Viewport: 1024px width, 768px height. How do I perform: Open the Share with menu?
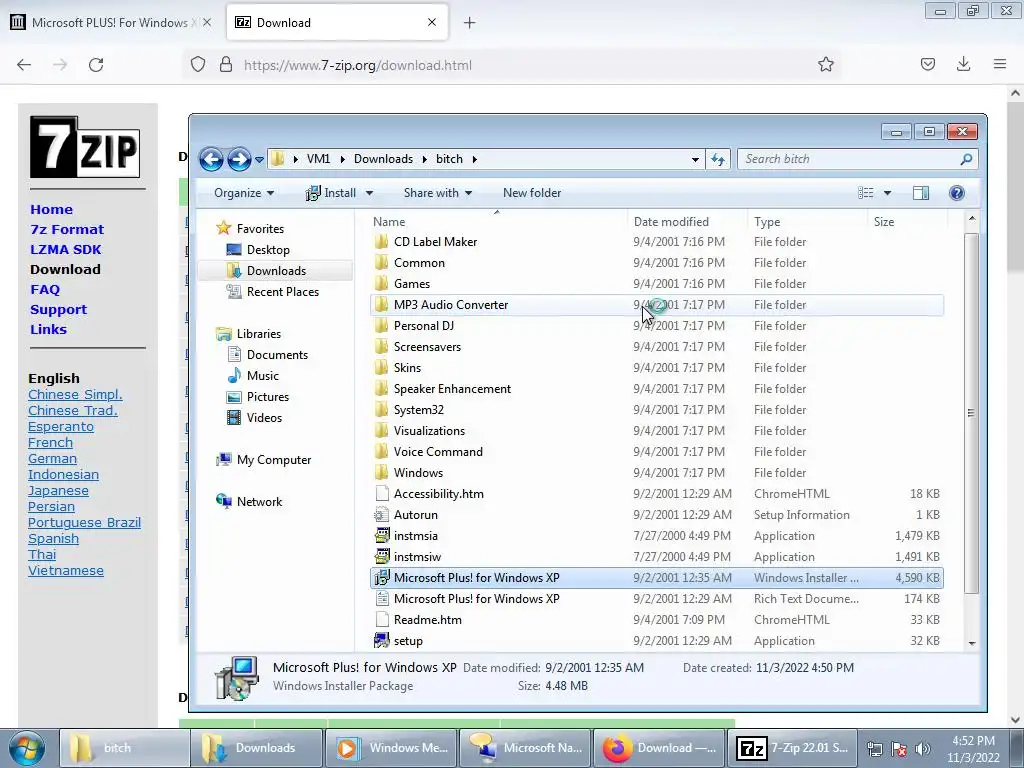438,193
